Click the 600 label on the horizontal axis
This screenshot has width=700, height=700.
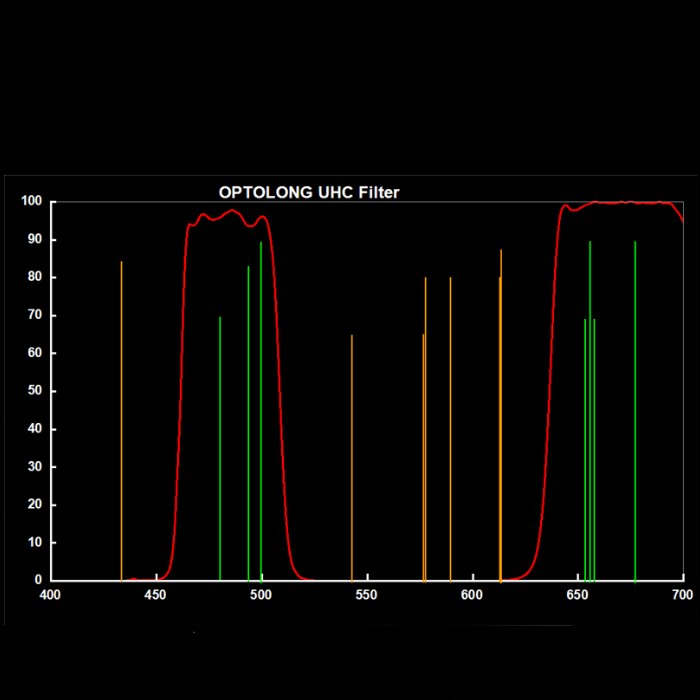472,595
